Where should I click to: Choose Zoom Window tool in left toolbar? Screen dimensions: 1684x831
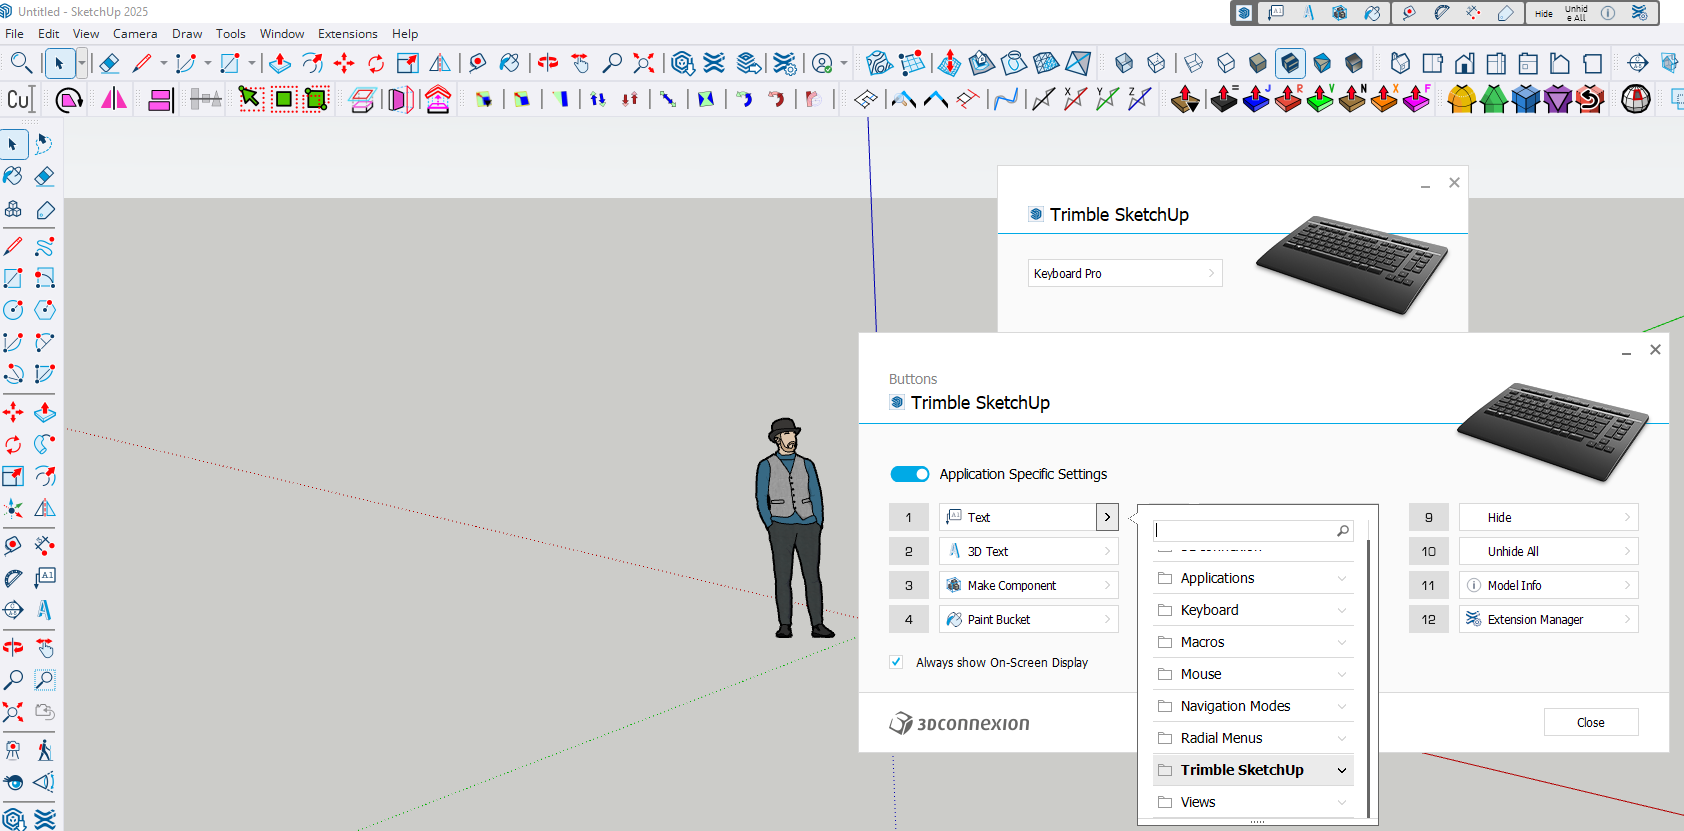[44, 680]
